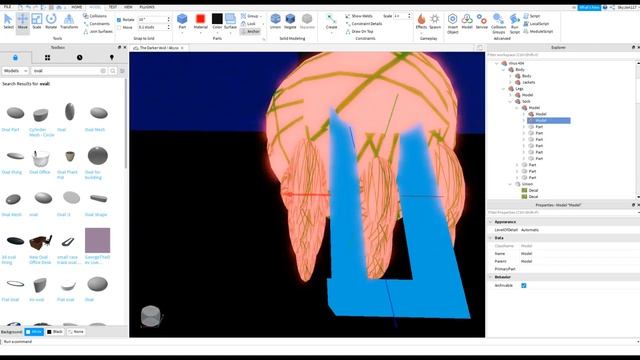This screenshot has width=640, height=360.
Task: Toggle Collisions in the Tools group
Action: (95, 16)
